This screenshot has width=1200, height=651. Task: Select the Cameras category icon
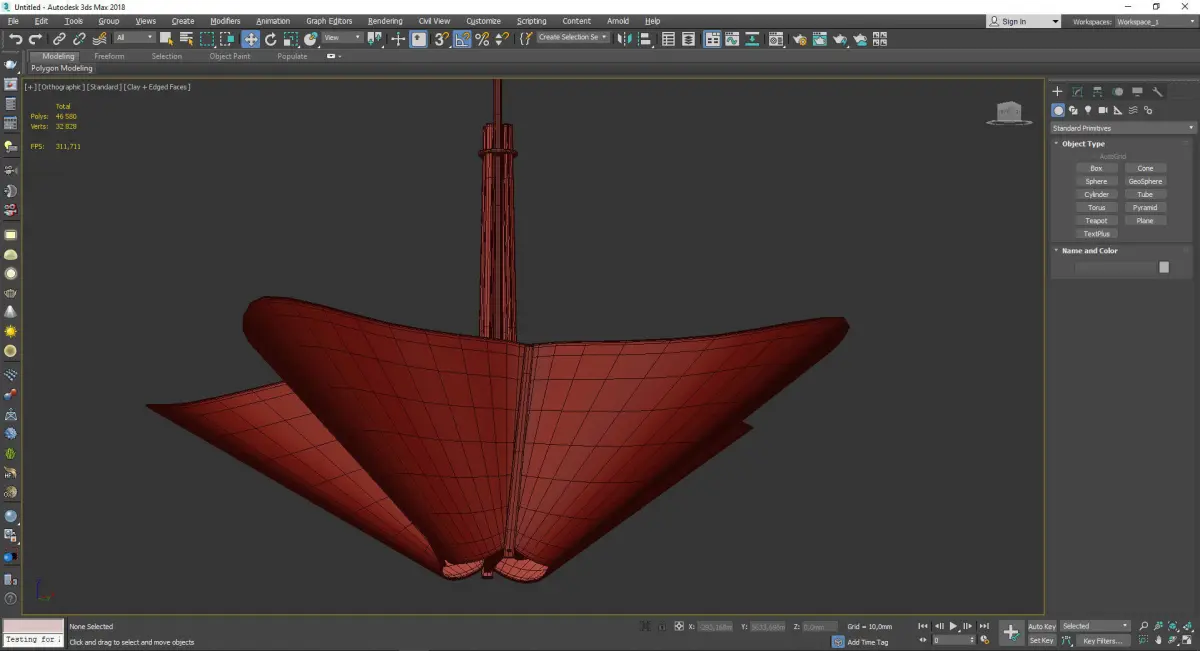click(1103, 110)
